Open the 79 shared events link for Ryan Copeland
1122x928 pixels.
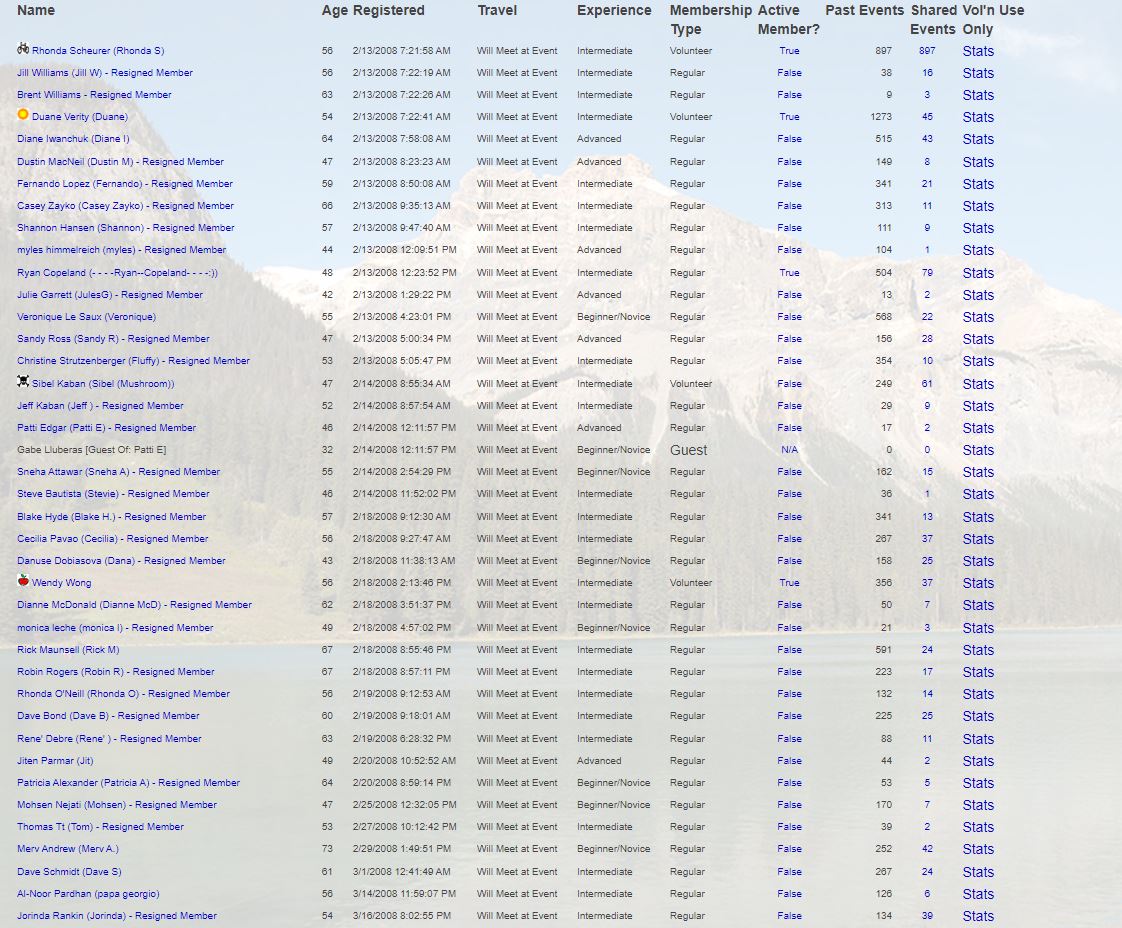tap(927, 273)
